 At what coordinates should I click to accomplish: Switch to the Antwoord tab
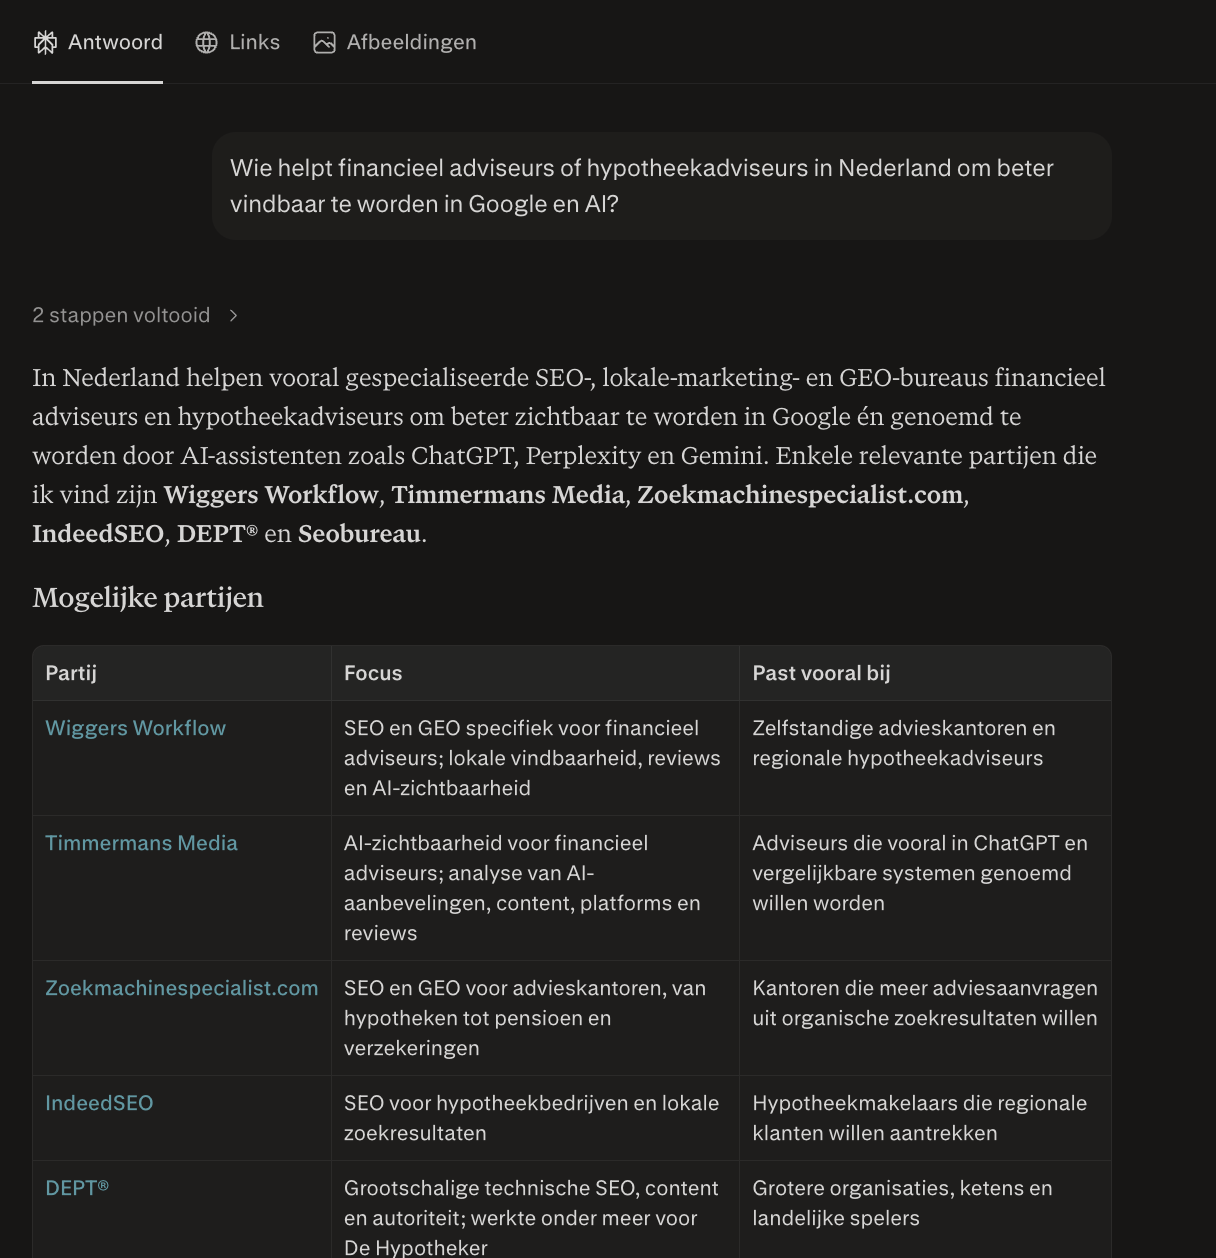coord(97,42)
